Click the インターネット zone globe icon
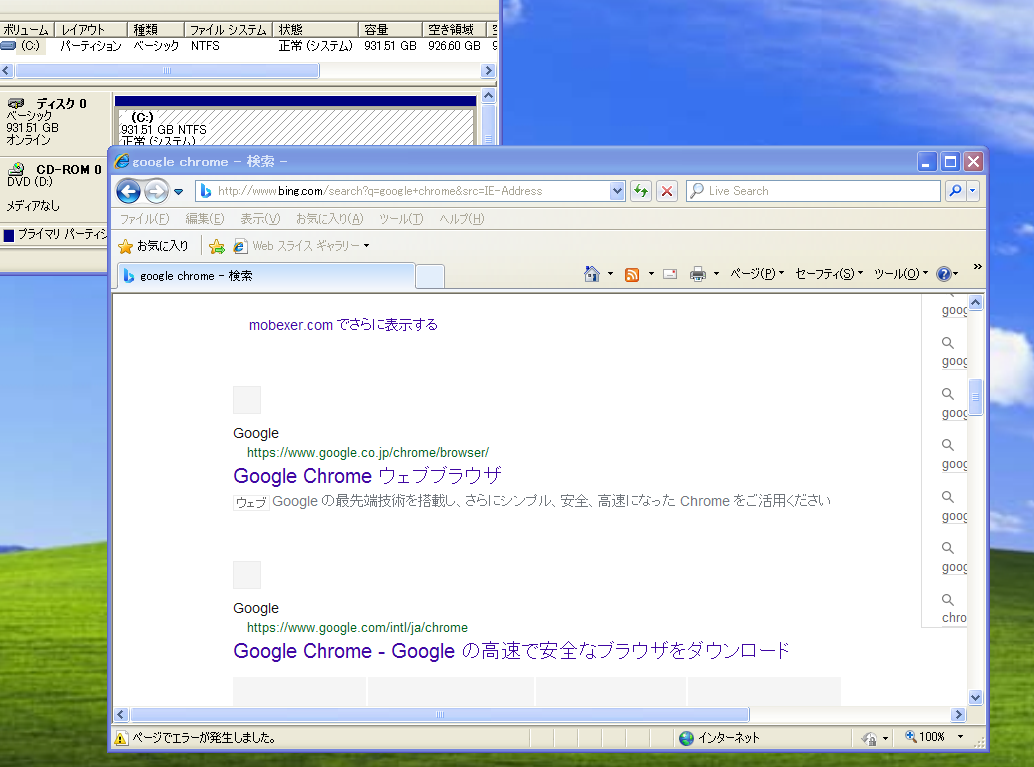This screenshot has width=1034, height=767. 686,738
